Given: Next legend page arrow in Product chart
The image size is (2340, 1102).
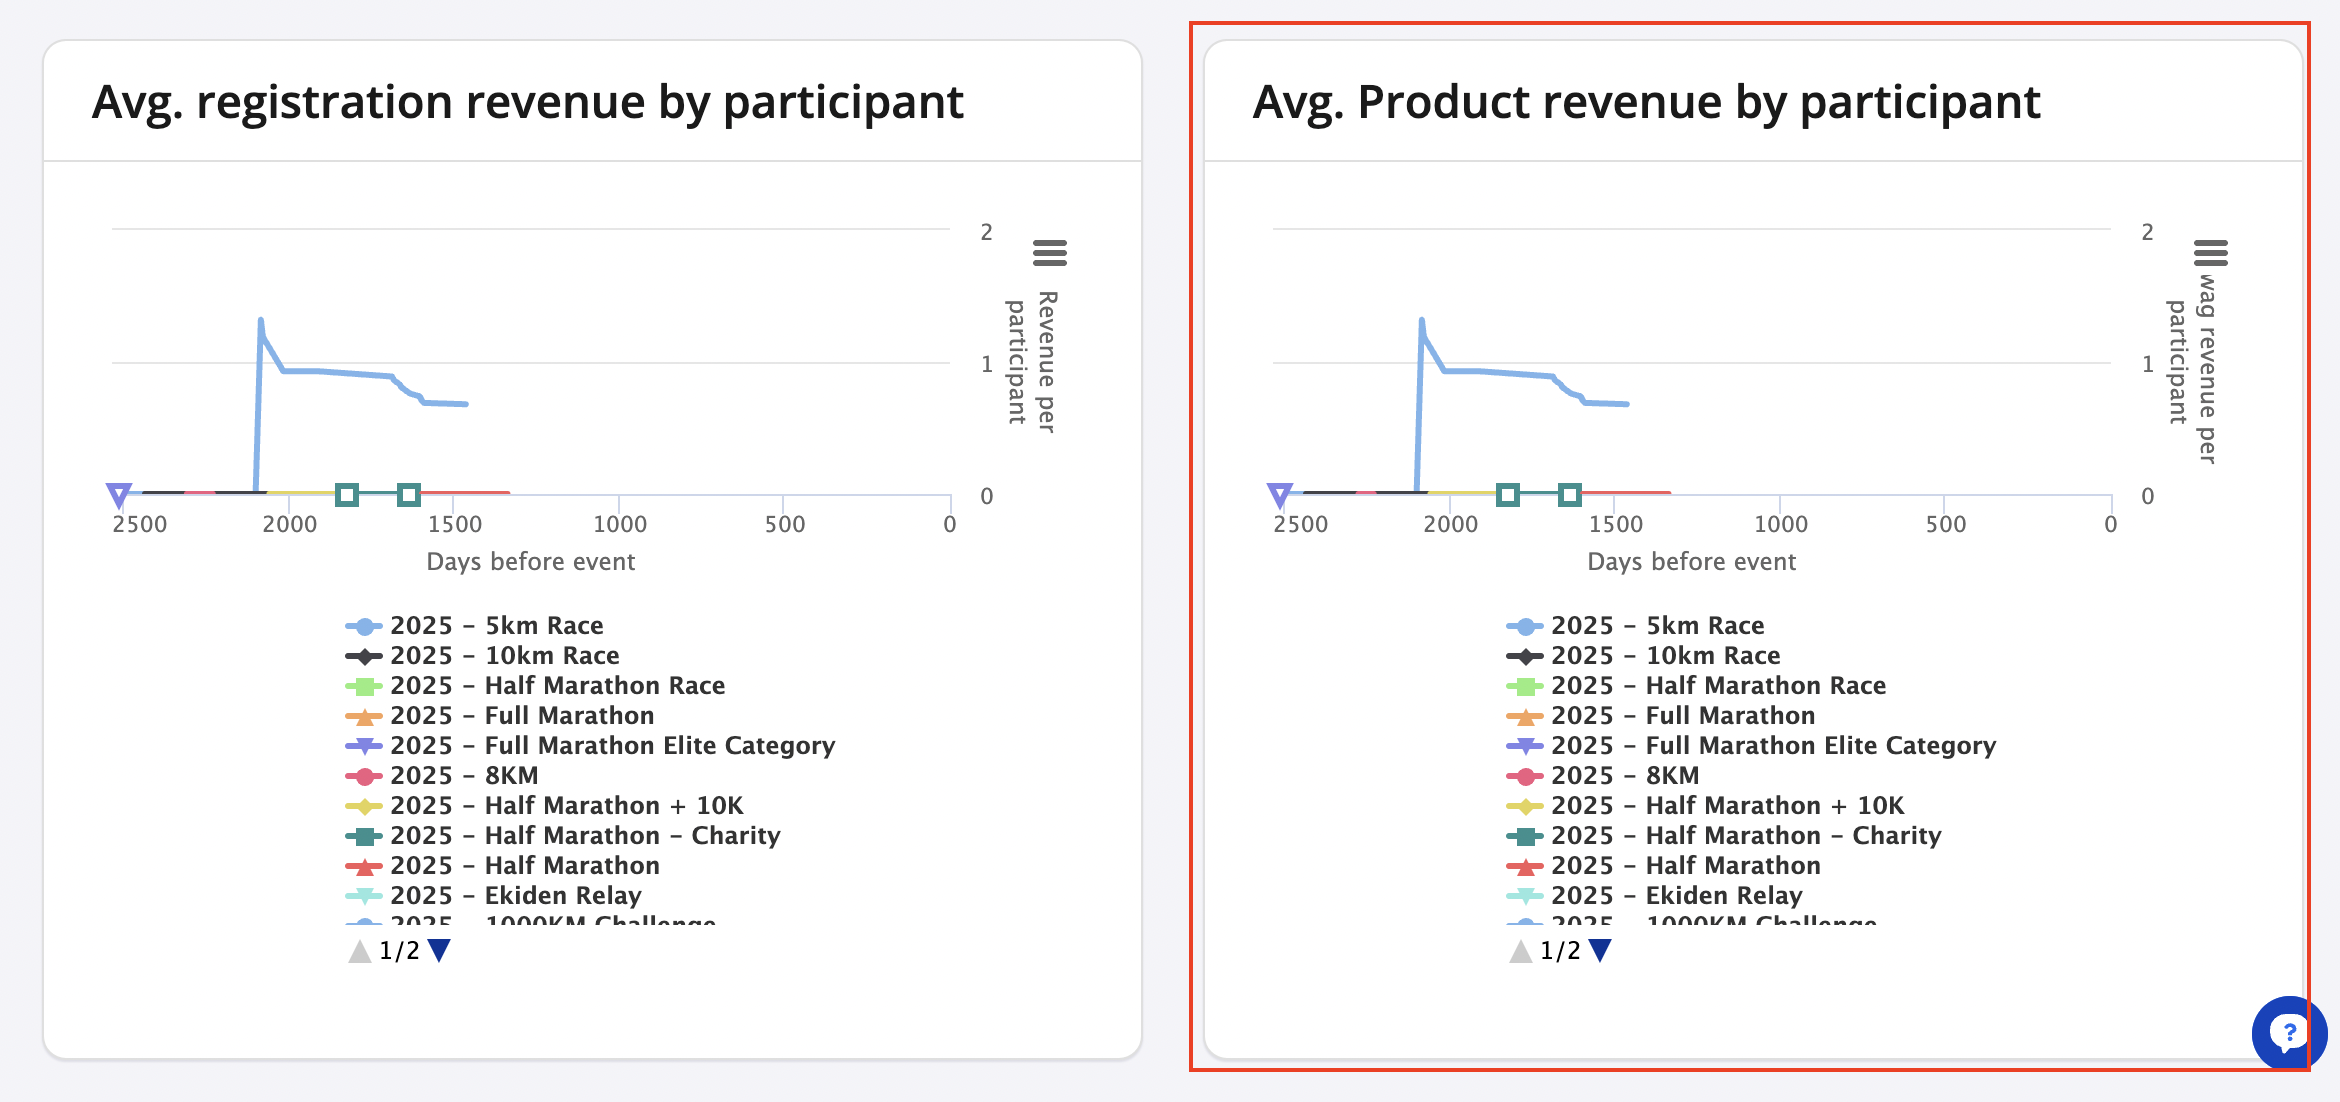Looking at the screenshot, I should click(x=1600, y=951).
